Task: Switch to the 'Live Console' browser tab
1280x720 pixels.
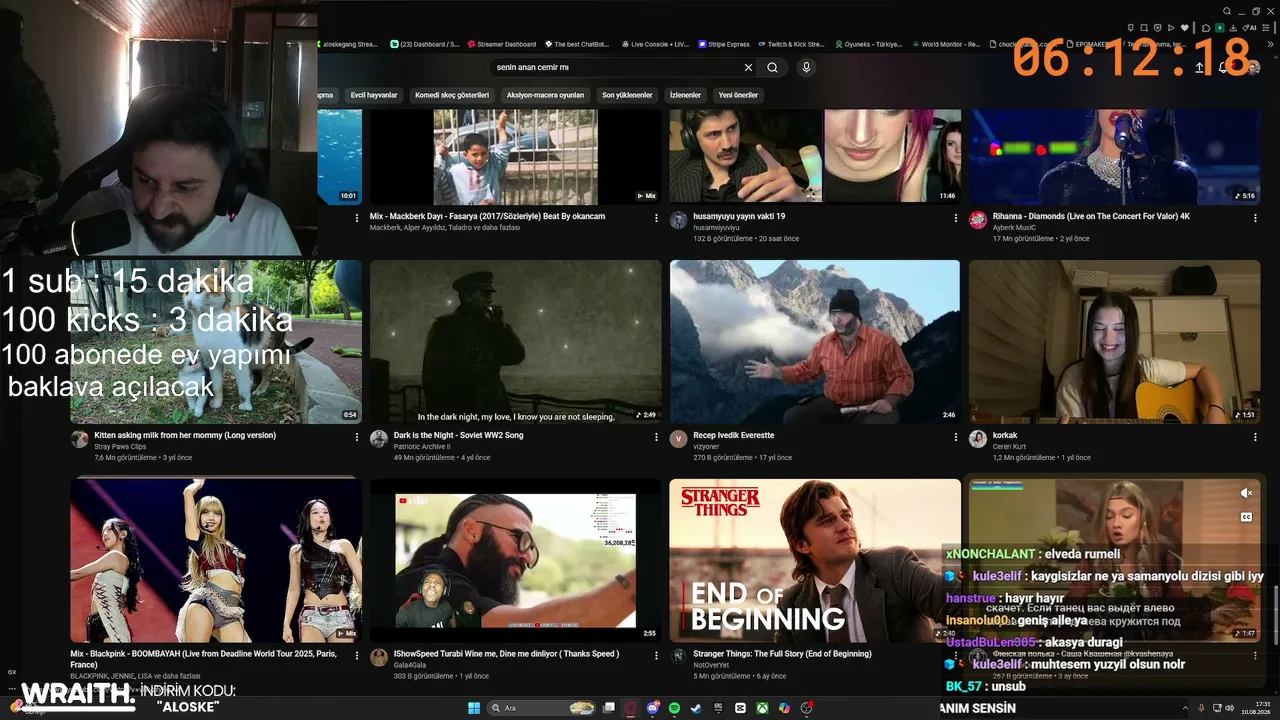Action: [x=655, y=44]
